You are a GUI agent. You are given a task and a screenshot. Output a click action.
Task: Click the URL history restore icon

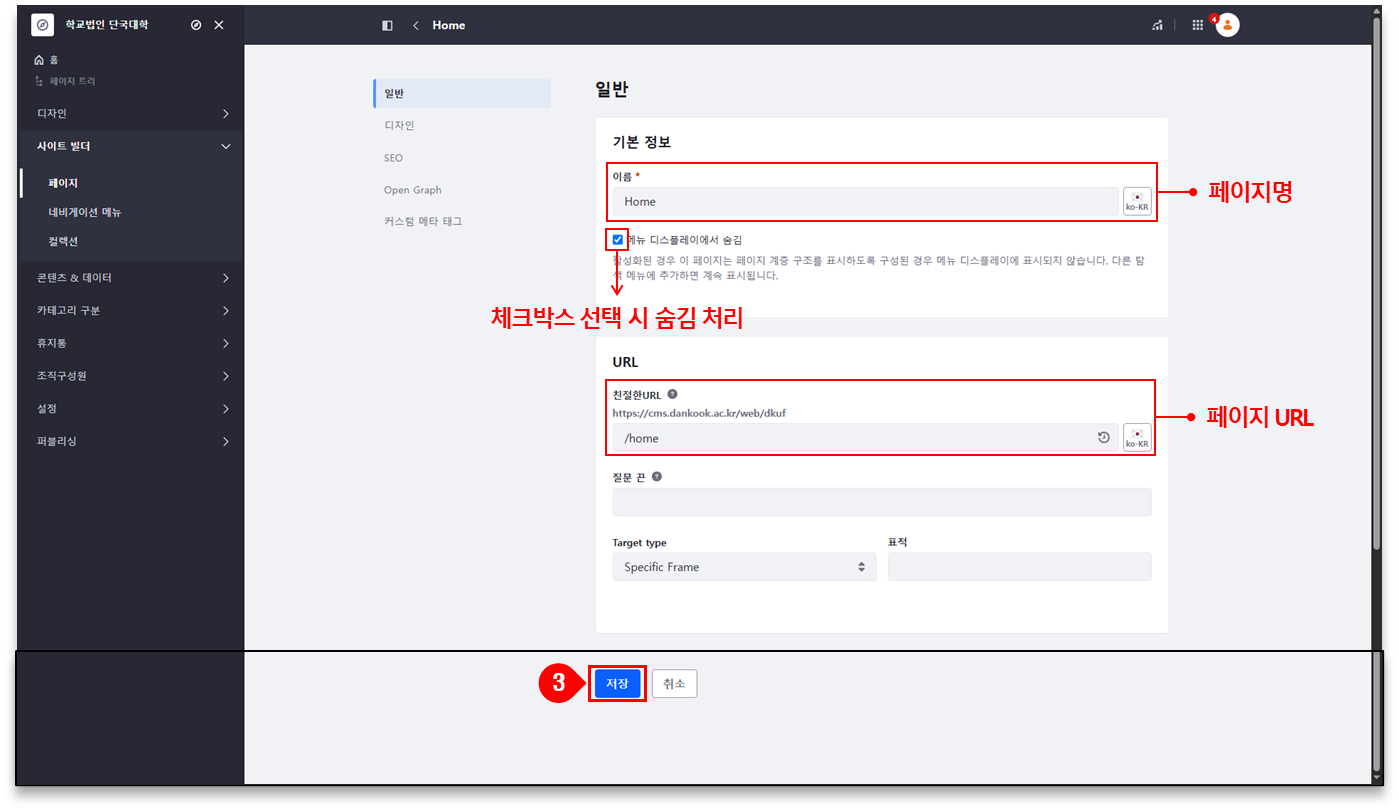(1104, 438)
